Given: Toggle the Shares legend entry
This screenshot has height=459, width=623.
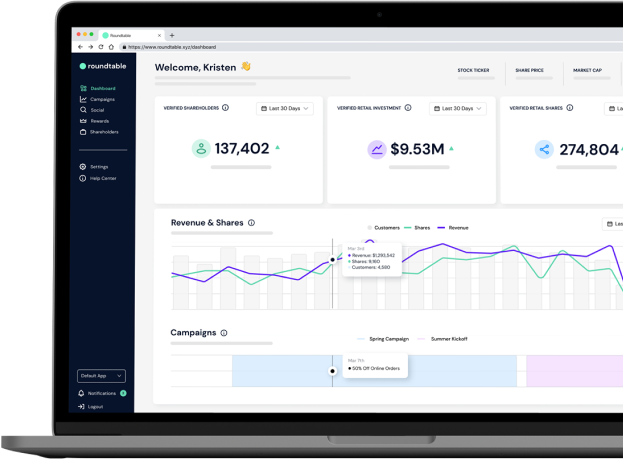Looking at the screenshot, I should pos(417,228).
